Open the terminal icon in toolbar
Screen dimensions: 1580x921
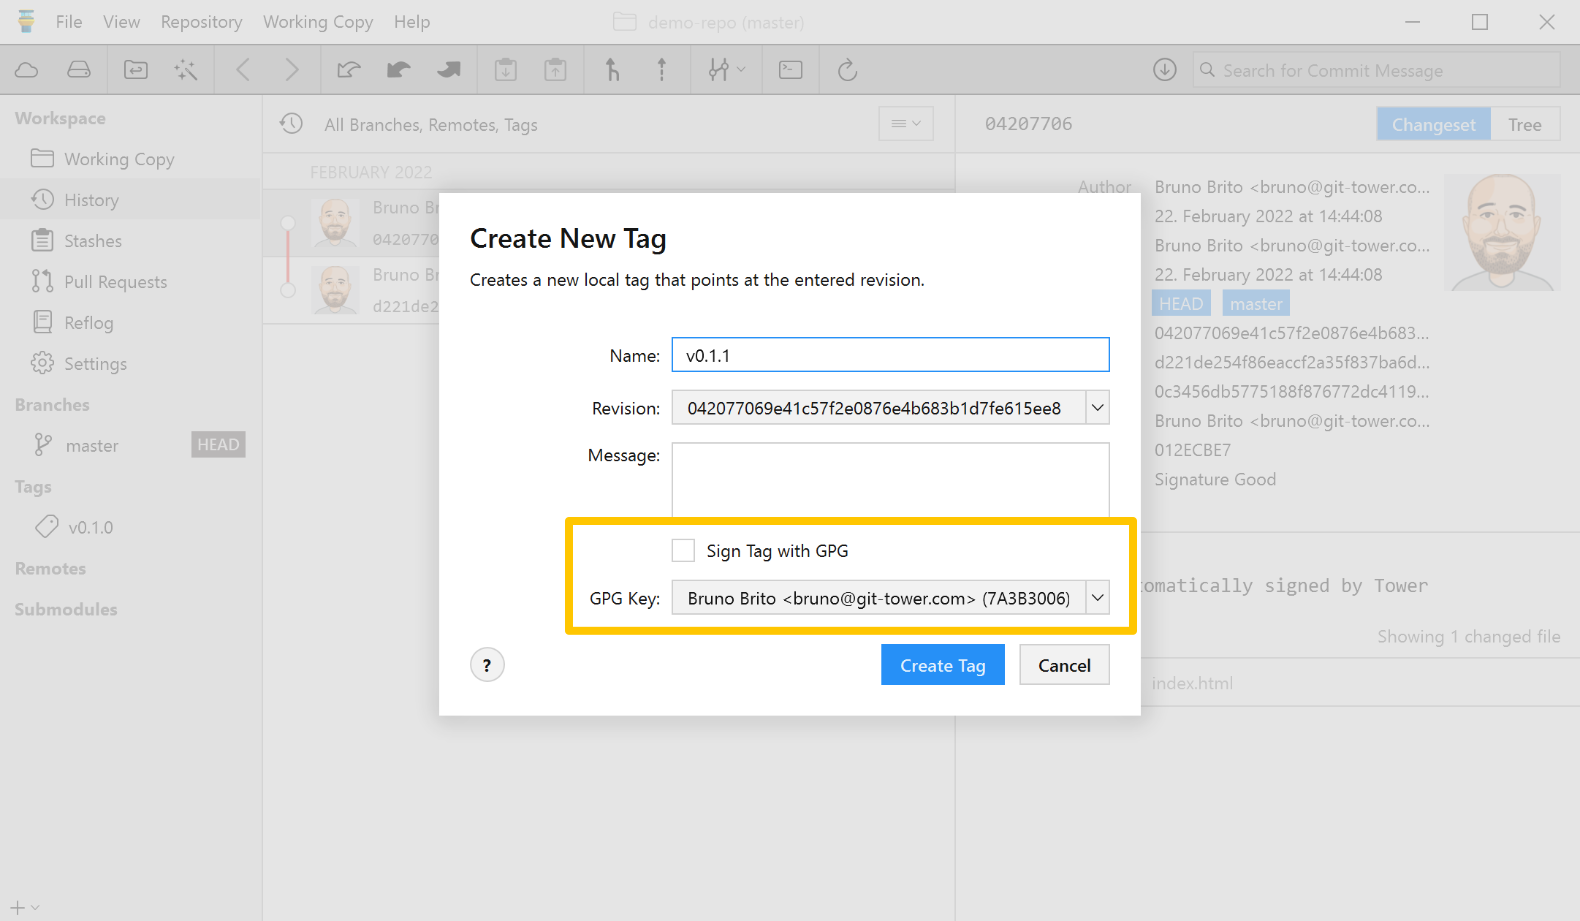coord(790,70)
